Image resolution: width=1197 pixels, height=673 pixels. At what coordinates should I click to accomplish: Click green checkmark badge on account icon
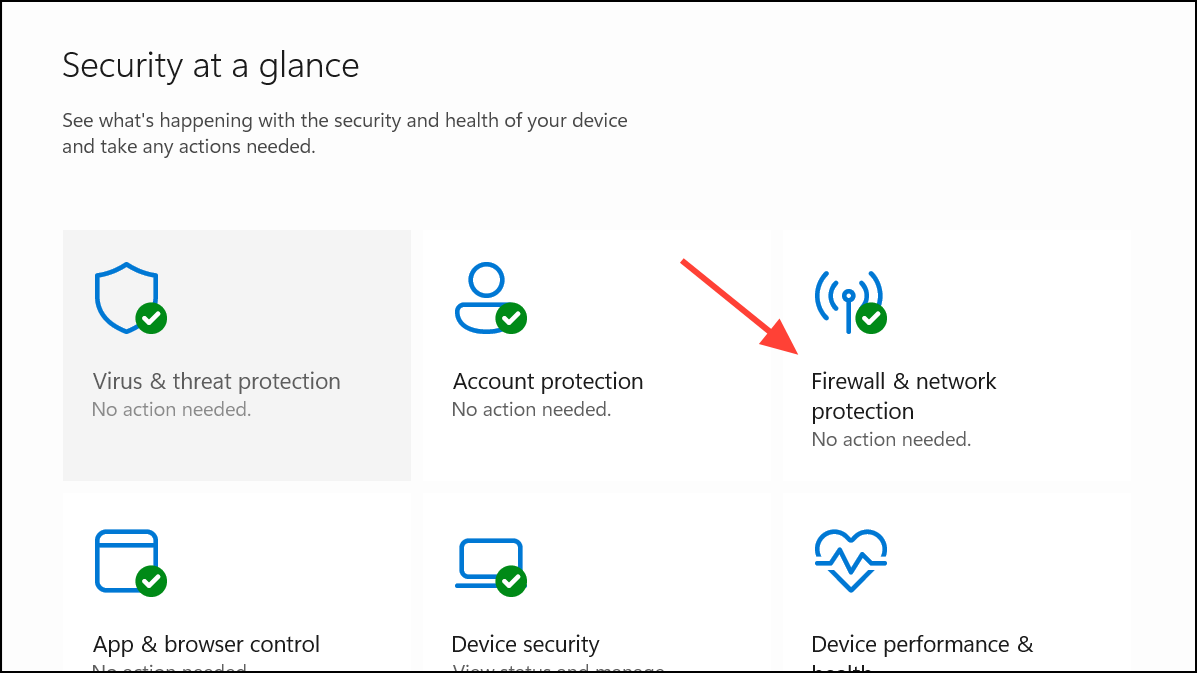click(511, 318)
